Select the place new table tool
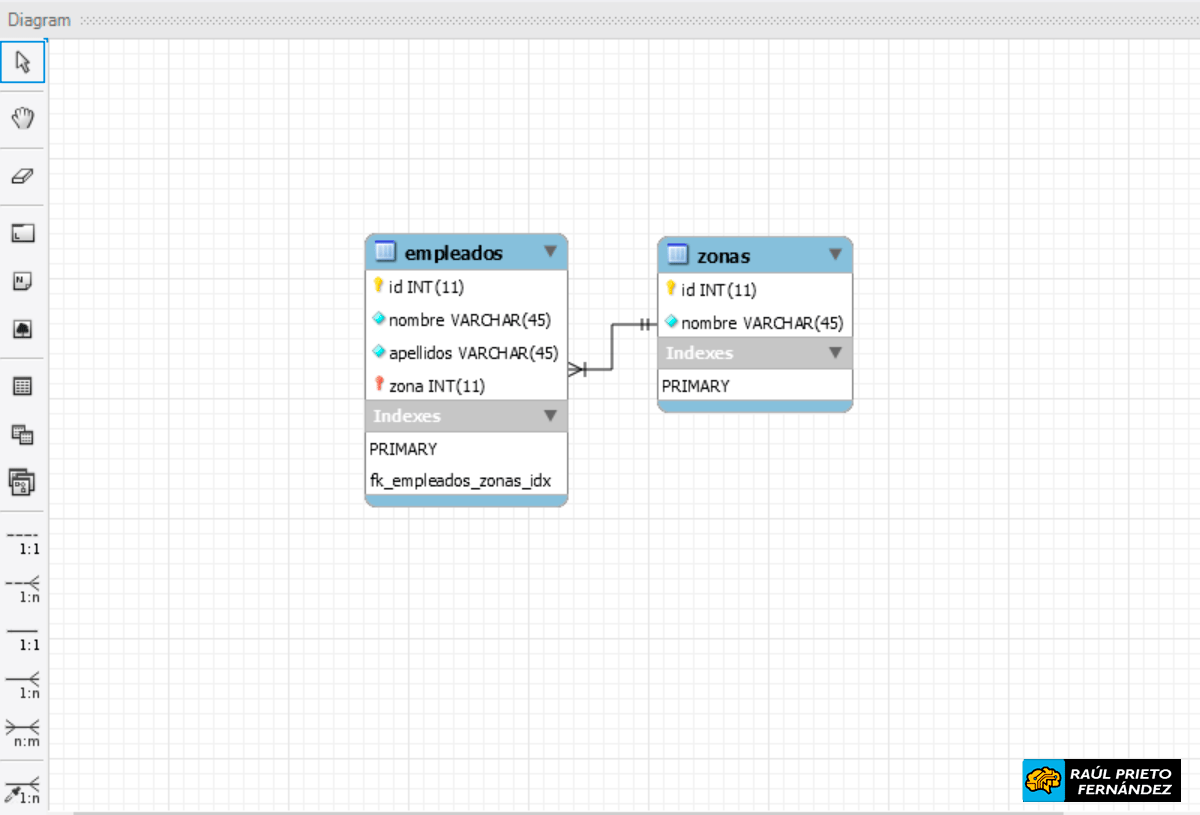1200x815 pixels. pos(23,386)
